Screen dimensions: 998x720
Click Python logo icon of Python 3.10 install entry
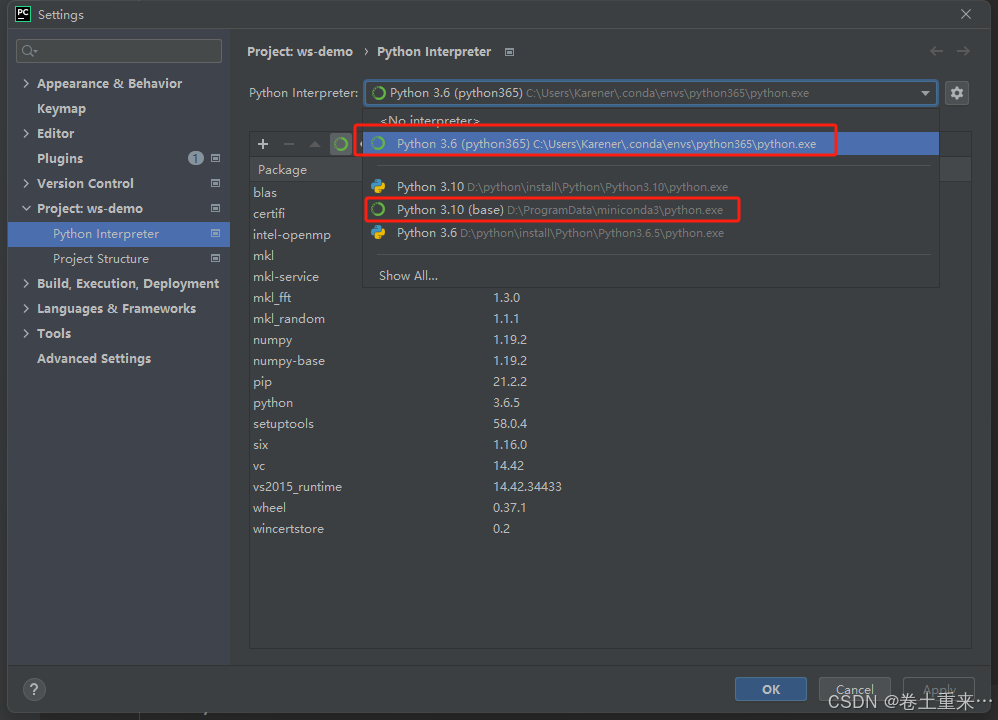point(378,187)
